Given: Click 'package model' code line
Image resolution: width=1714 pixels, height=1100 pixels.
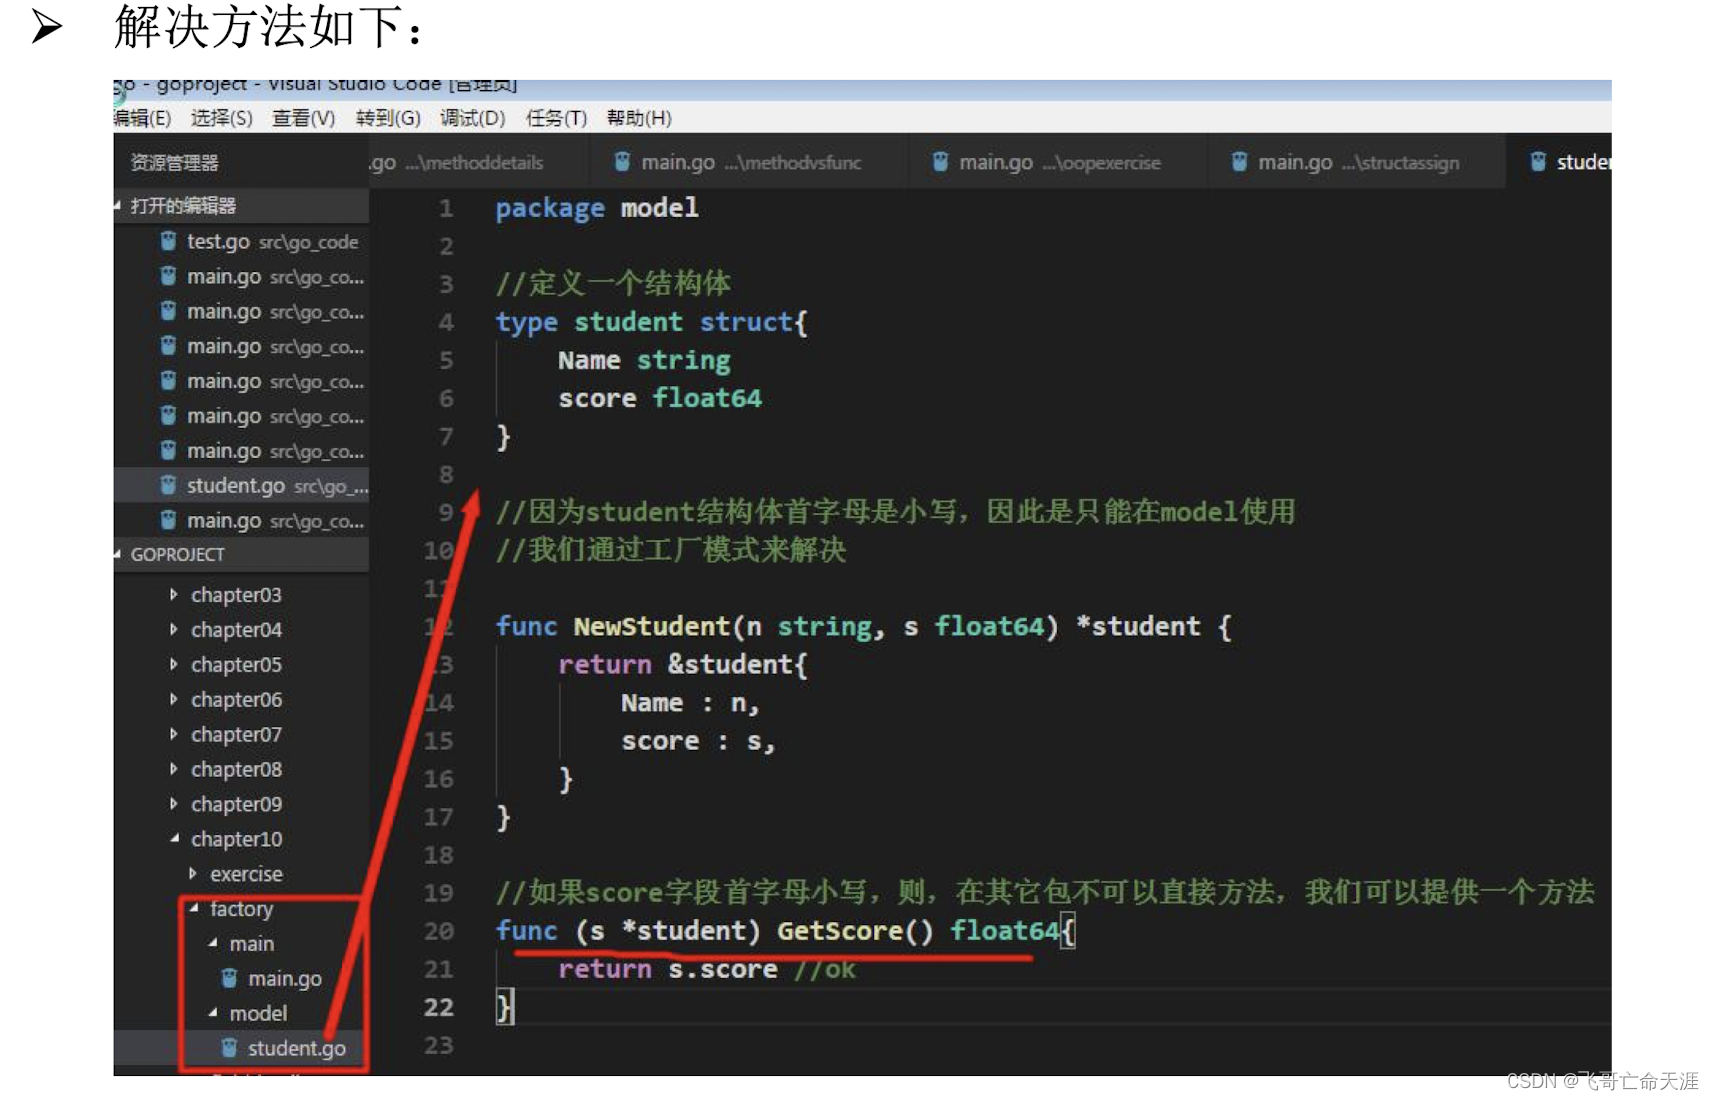Looking at the screenshot, I should coord(597,208).
